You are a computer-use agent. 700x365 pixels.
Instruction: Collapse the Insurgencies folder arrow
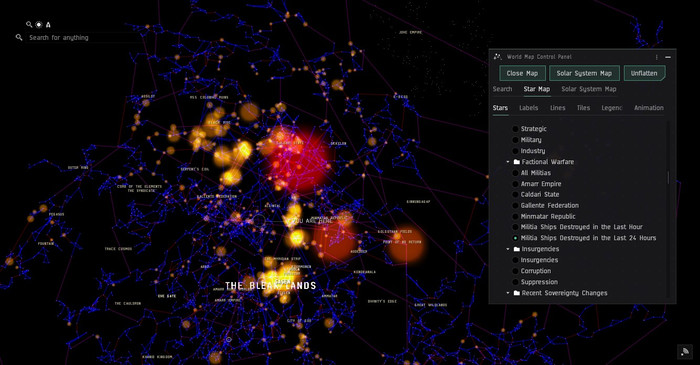[x=508, y=249]
